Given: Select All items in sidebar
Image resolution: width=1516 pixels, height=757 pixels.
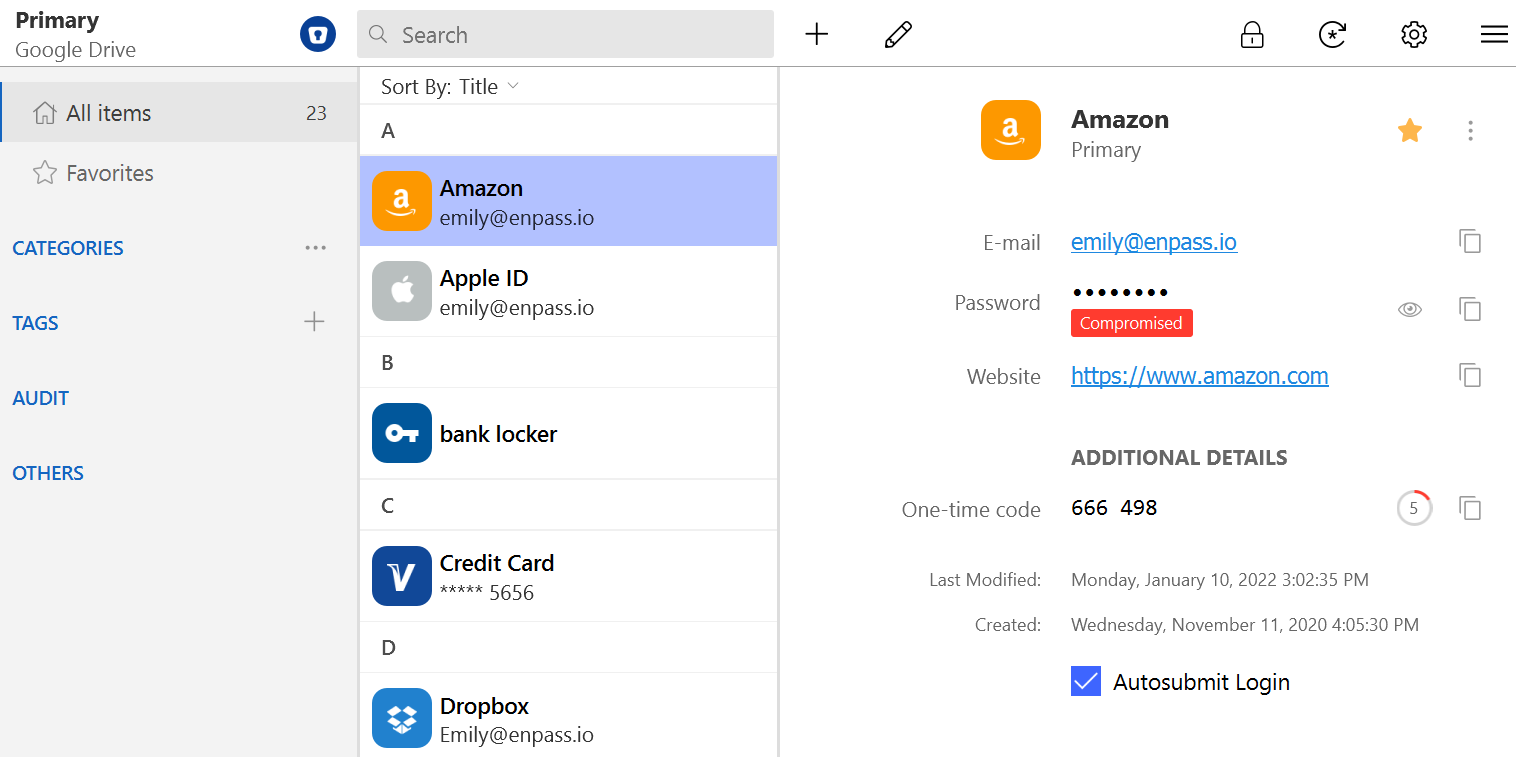Looking at the screenshot, I should tap(179, 113).
